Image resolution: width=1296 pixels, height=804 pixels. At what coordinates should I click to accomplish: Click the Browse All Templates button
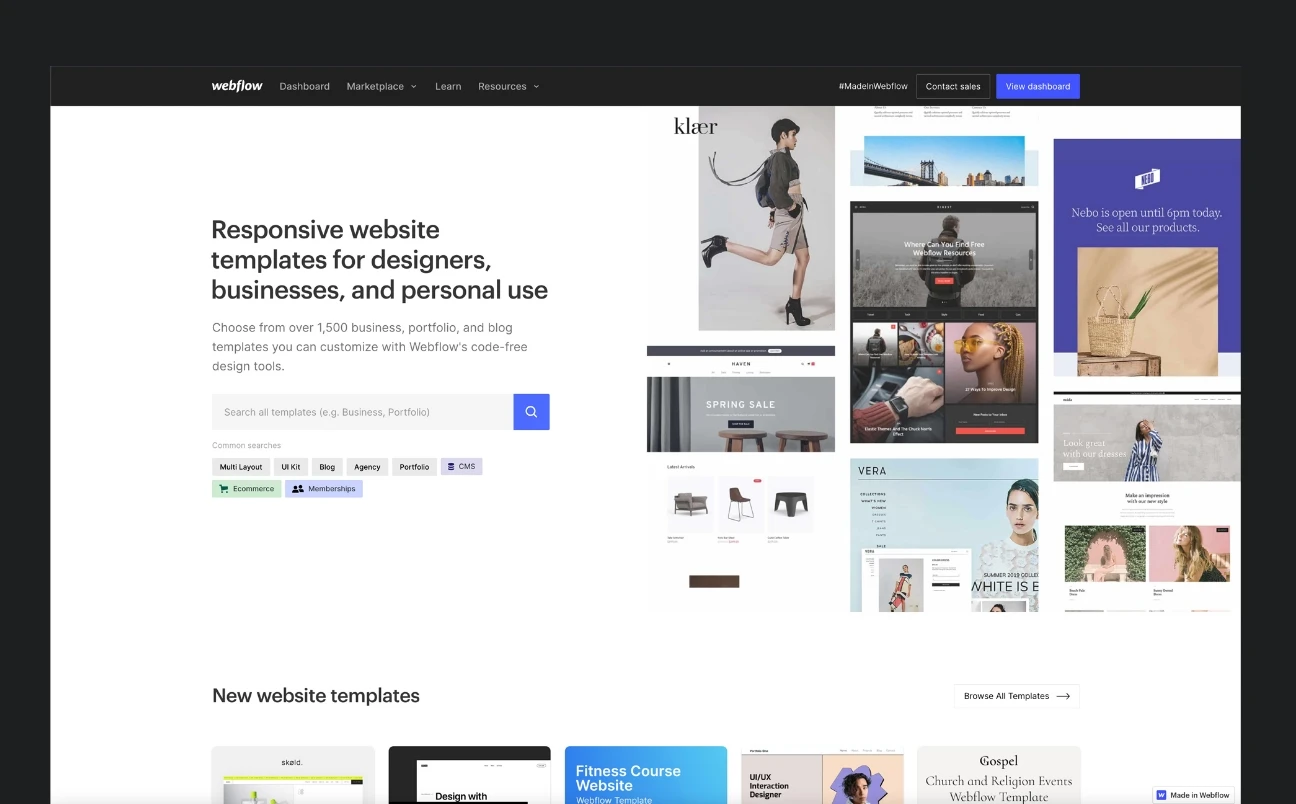[x=1017, y=696]
